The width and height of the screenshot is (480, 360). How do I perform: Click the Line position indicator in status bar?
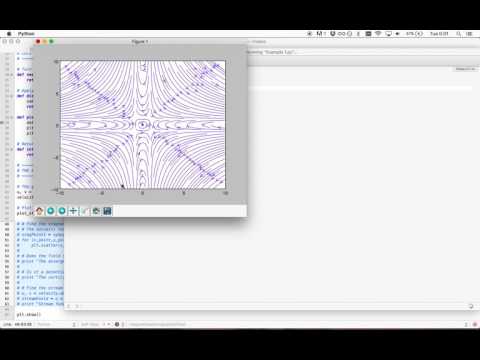(x=18, y=324)
